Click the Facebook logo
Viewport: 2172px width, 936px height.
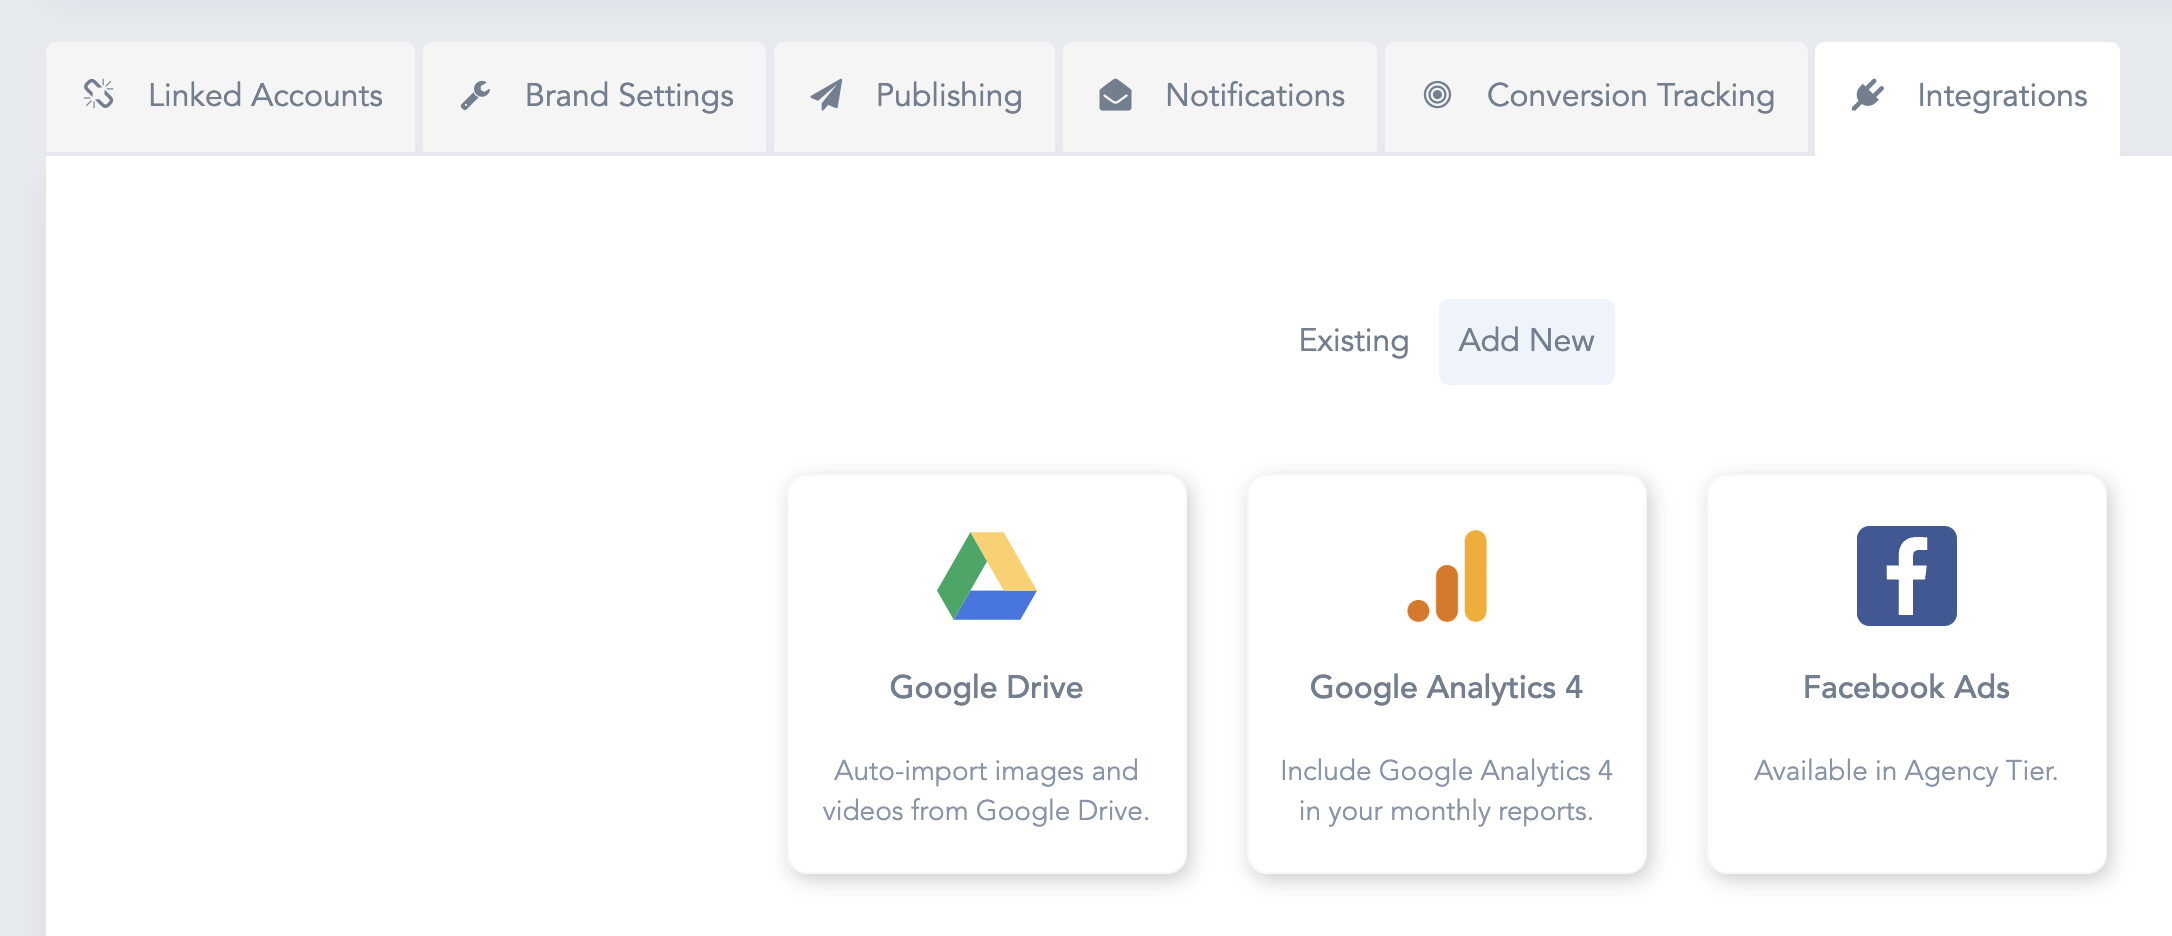pos(1906,576)
